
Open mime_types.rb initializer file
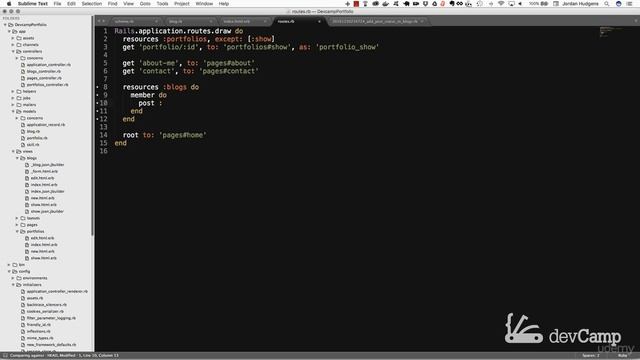pyautogui.click(x=40, y=338)
